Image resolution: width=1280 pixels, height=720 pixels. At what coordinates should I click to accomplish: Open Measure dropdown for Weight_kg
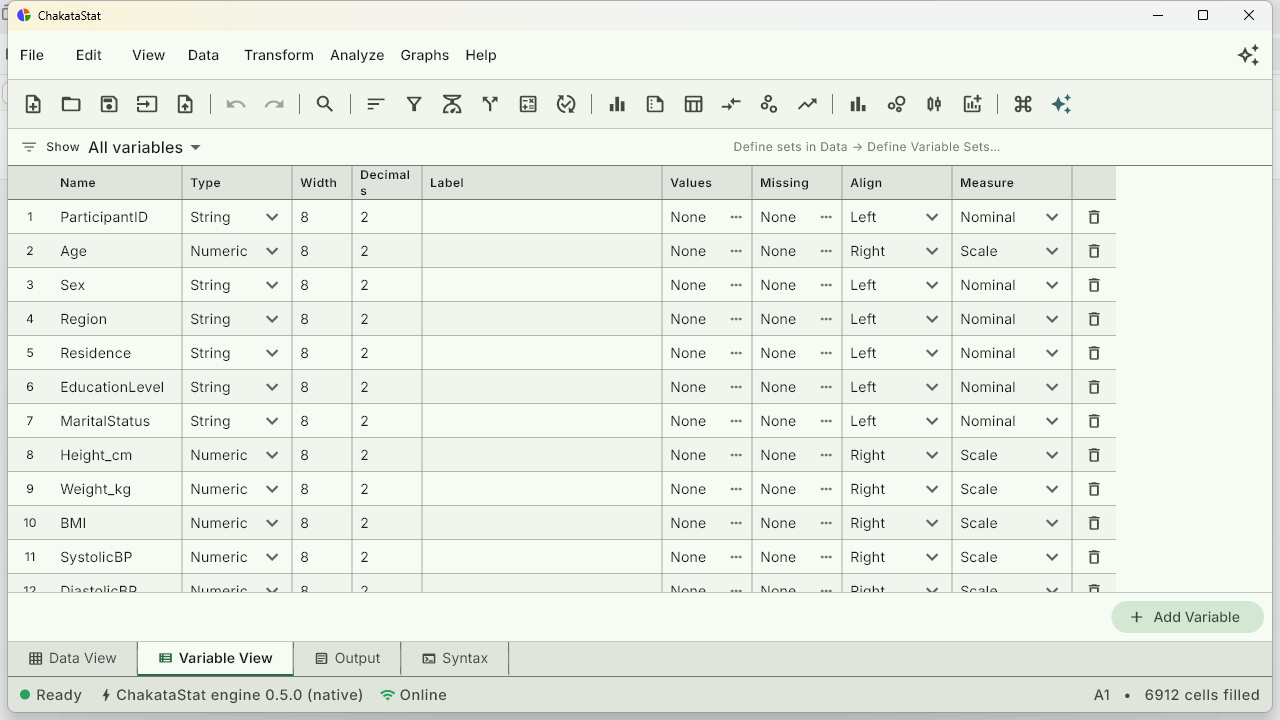point(1011,489)
